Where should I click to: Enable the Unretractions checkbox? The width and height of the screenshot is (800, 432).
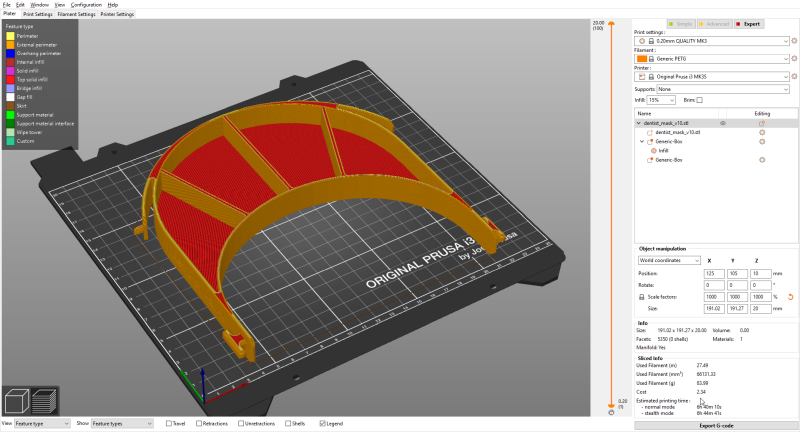point(241,423)
